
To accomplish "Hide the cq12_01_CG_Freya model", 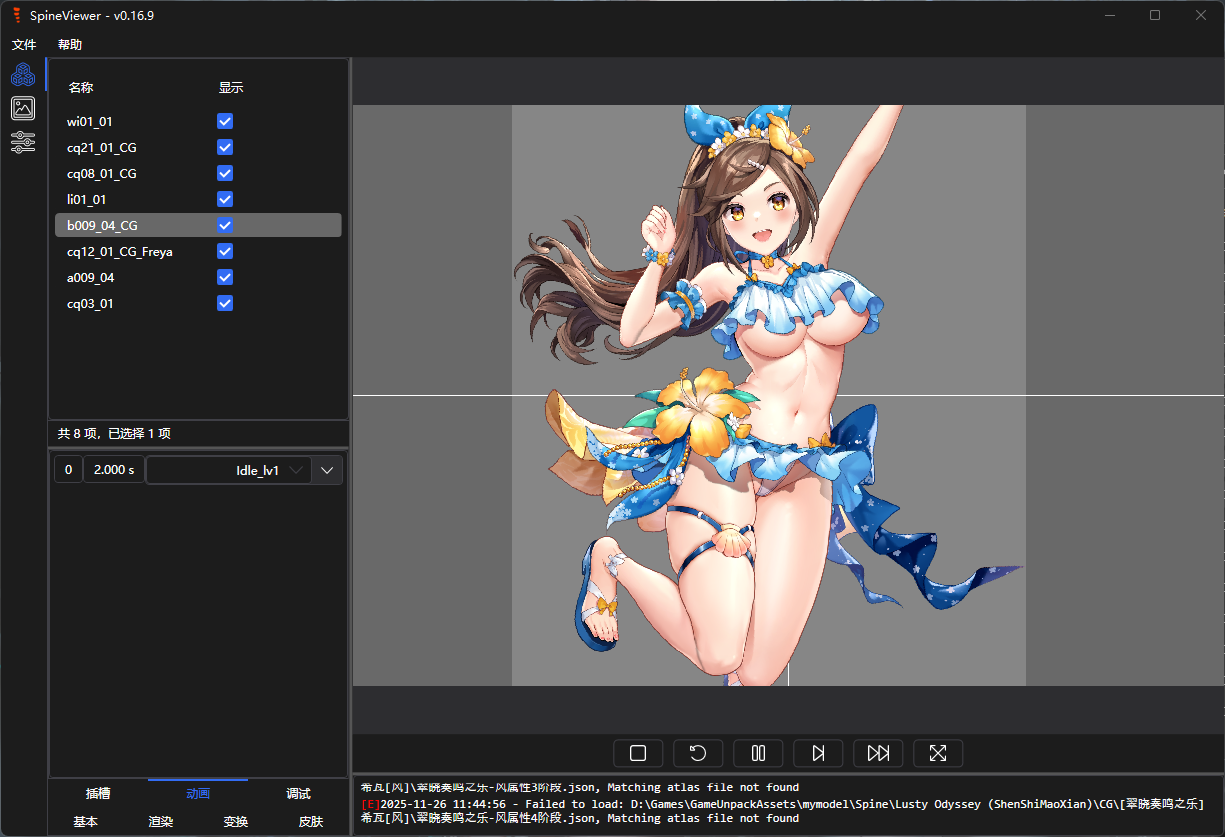I will (x=225, y=251).
